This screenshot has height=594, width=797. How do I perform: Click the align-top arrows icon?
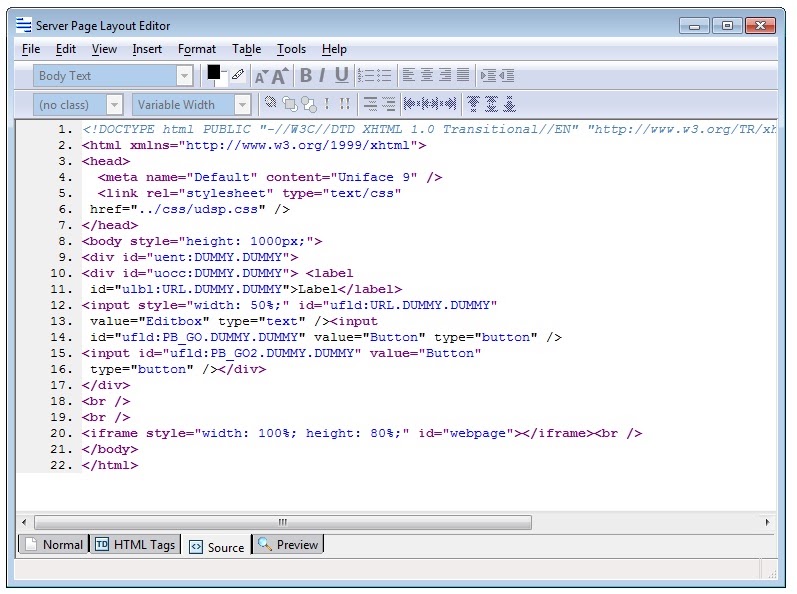[473, 104]
